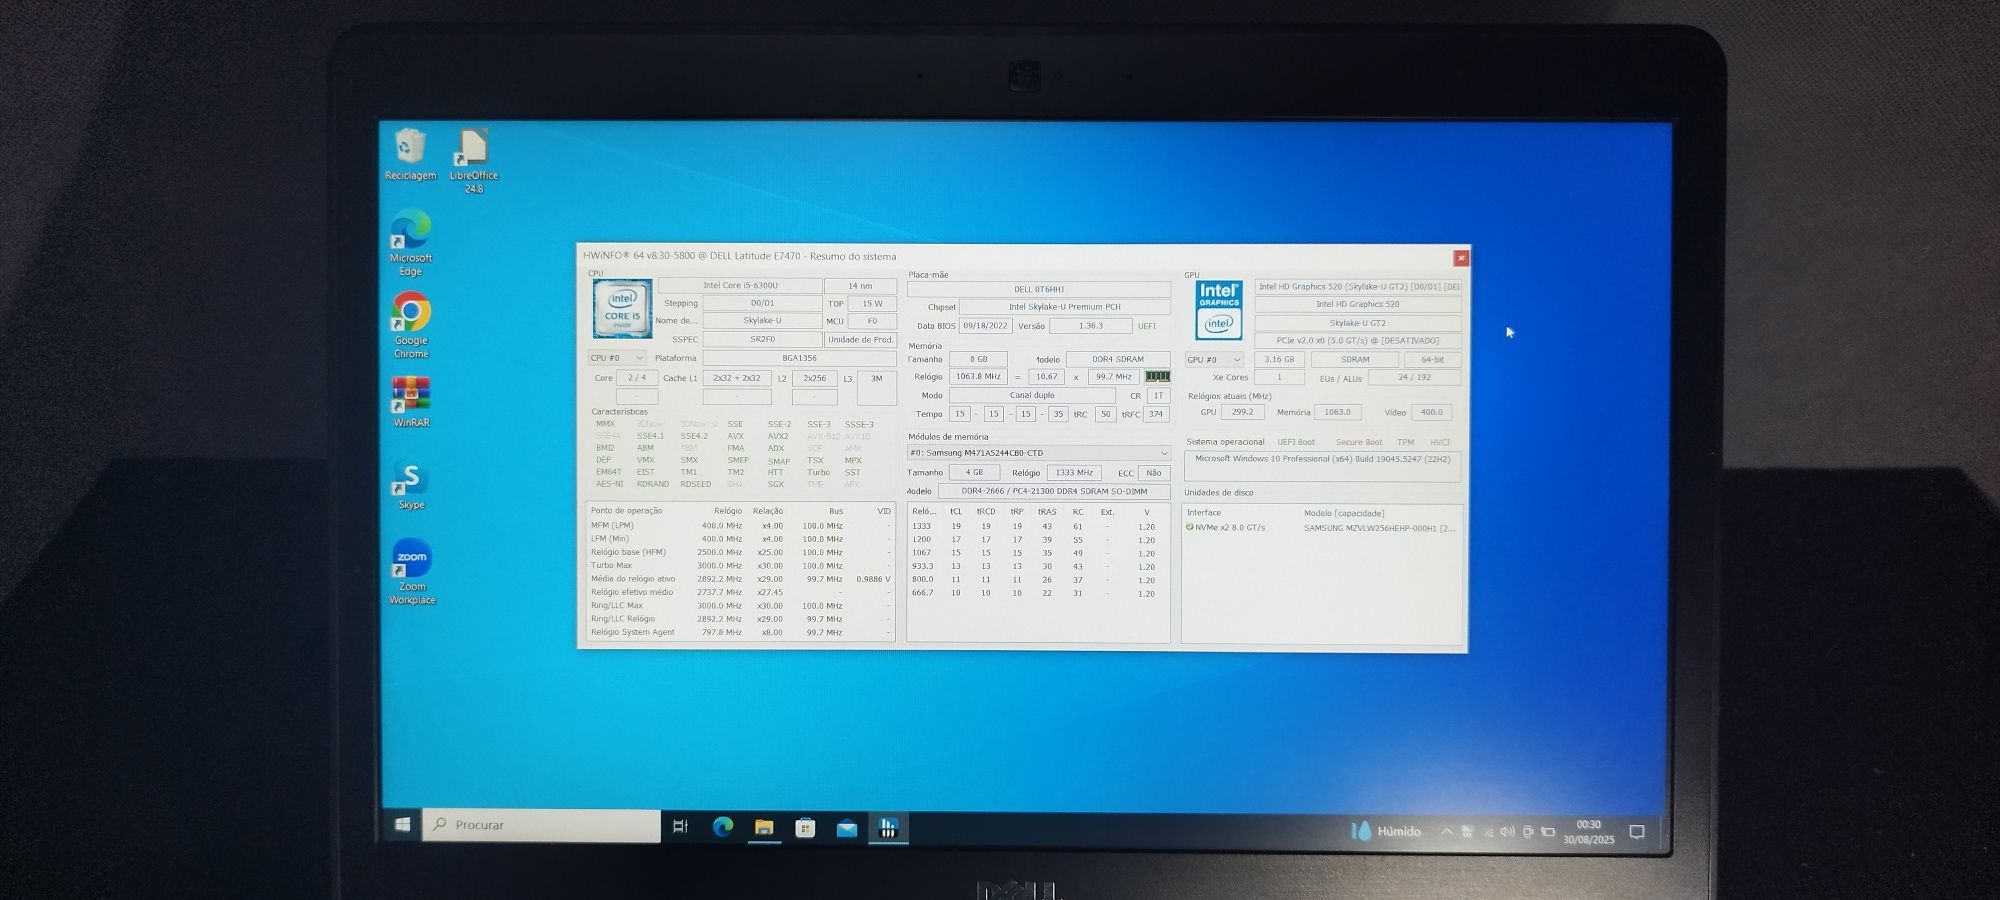Click the Unidade de Prod. field
2000x900 pixels.
coord(860,339)
